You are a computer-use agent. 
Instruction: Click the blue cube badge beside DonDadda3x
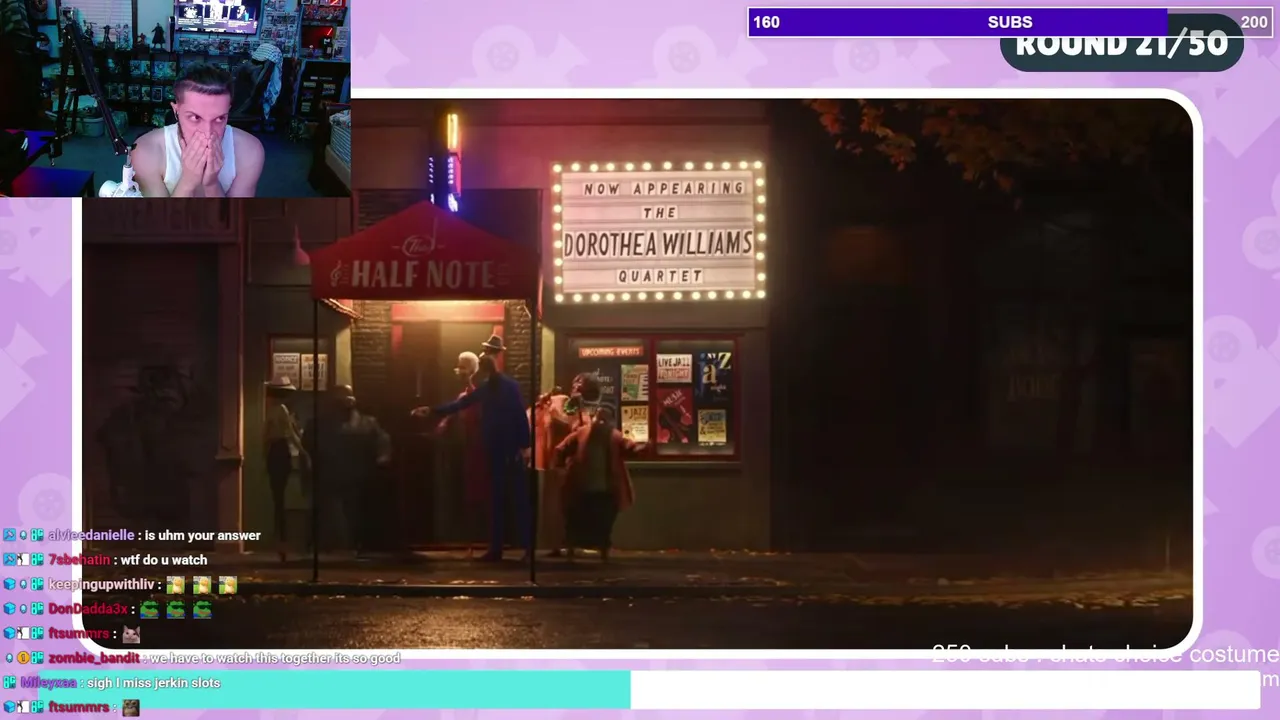(x=9, y=609)
